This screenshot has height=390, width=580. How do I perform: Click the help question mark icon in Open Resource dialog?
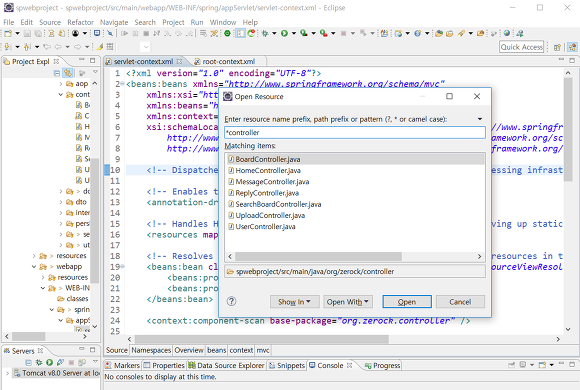pos(232,301)
